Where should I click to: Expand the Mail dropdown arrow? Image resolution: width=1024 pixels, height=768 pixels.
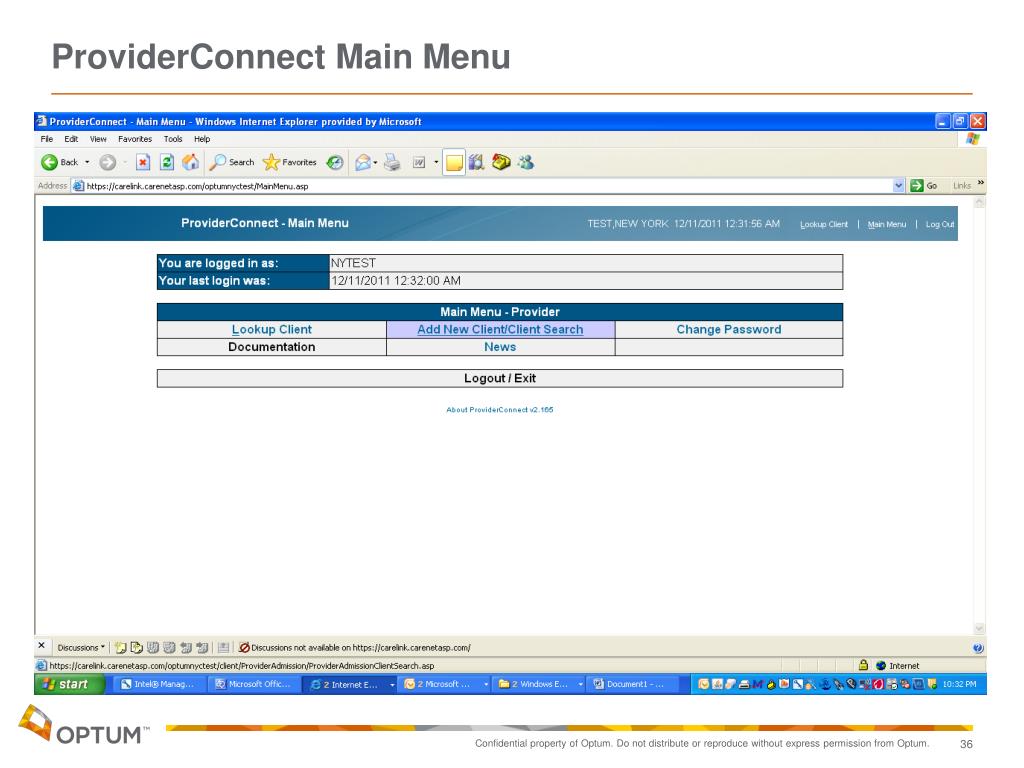coord(375,162)
